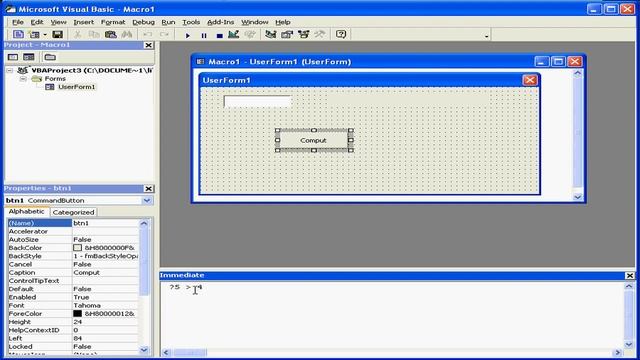Screen dimensions: 640x360
Task: Click the BackColor color swatch
Action: point(77,248)
